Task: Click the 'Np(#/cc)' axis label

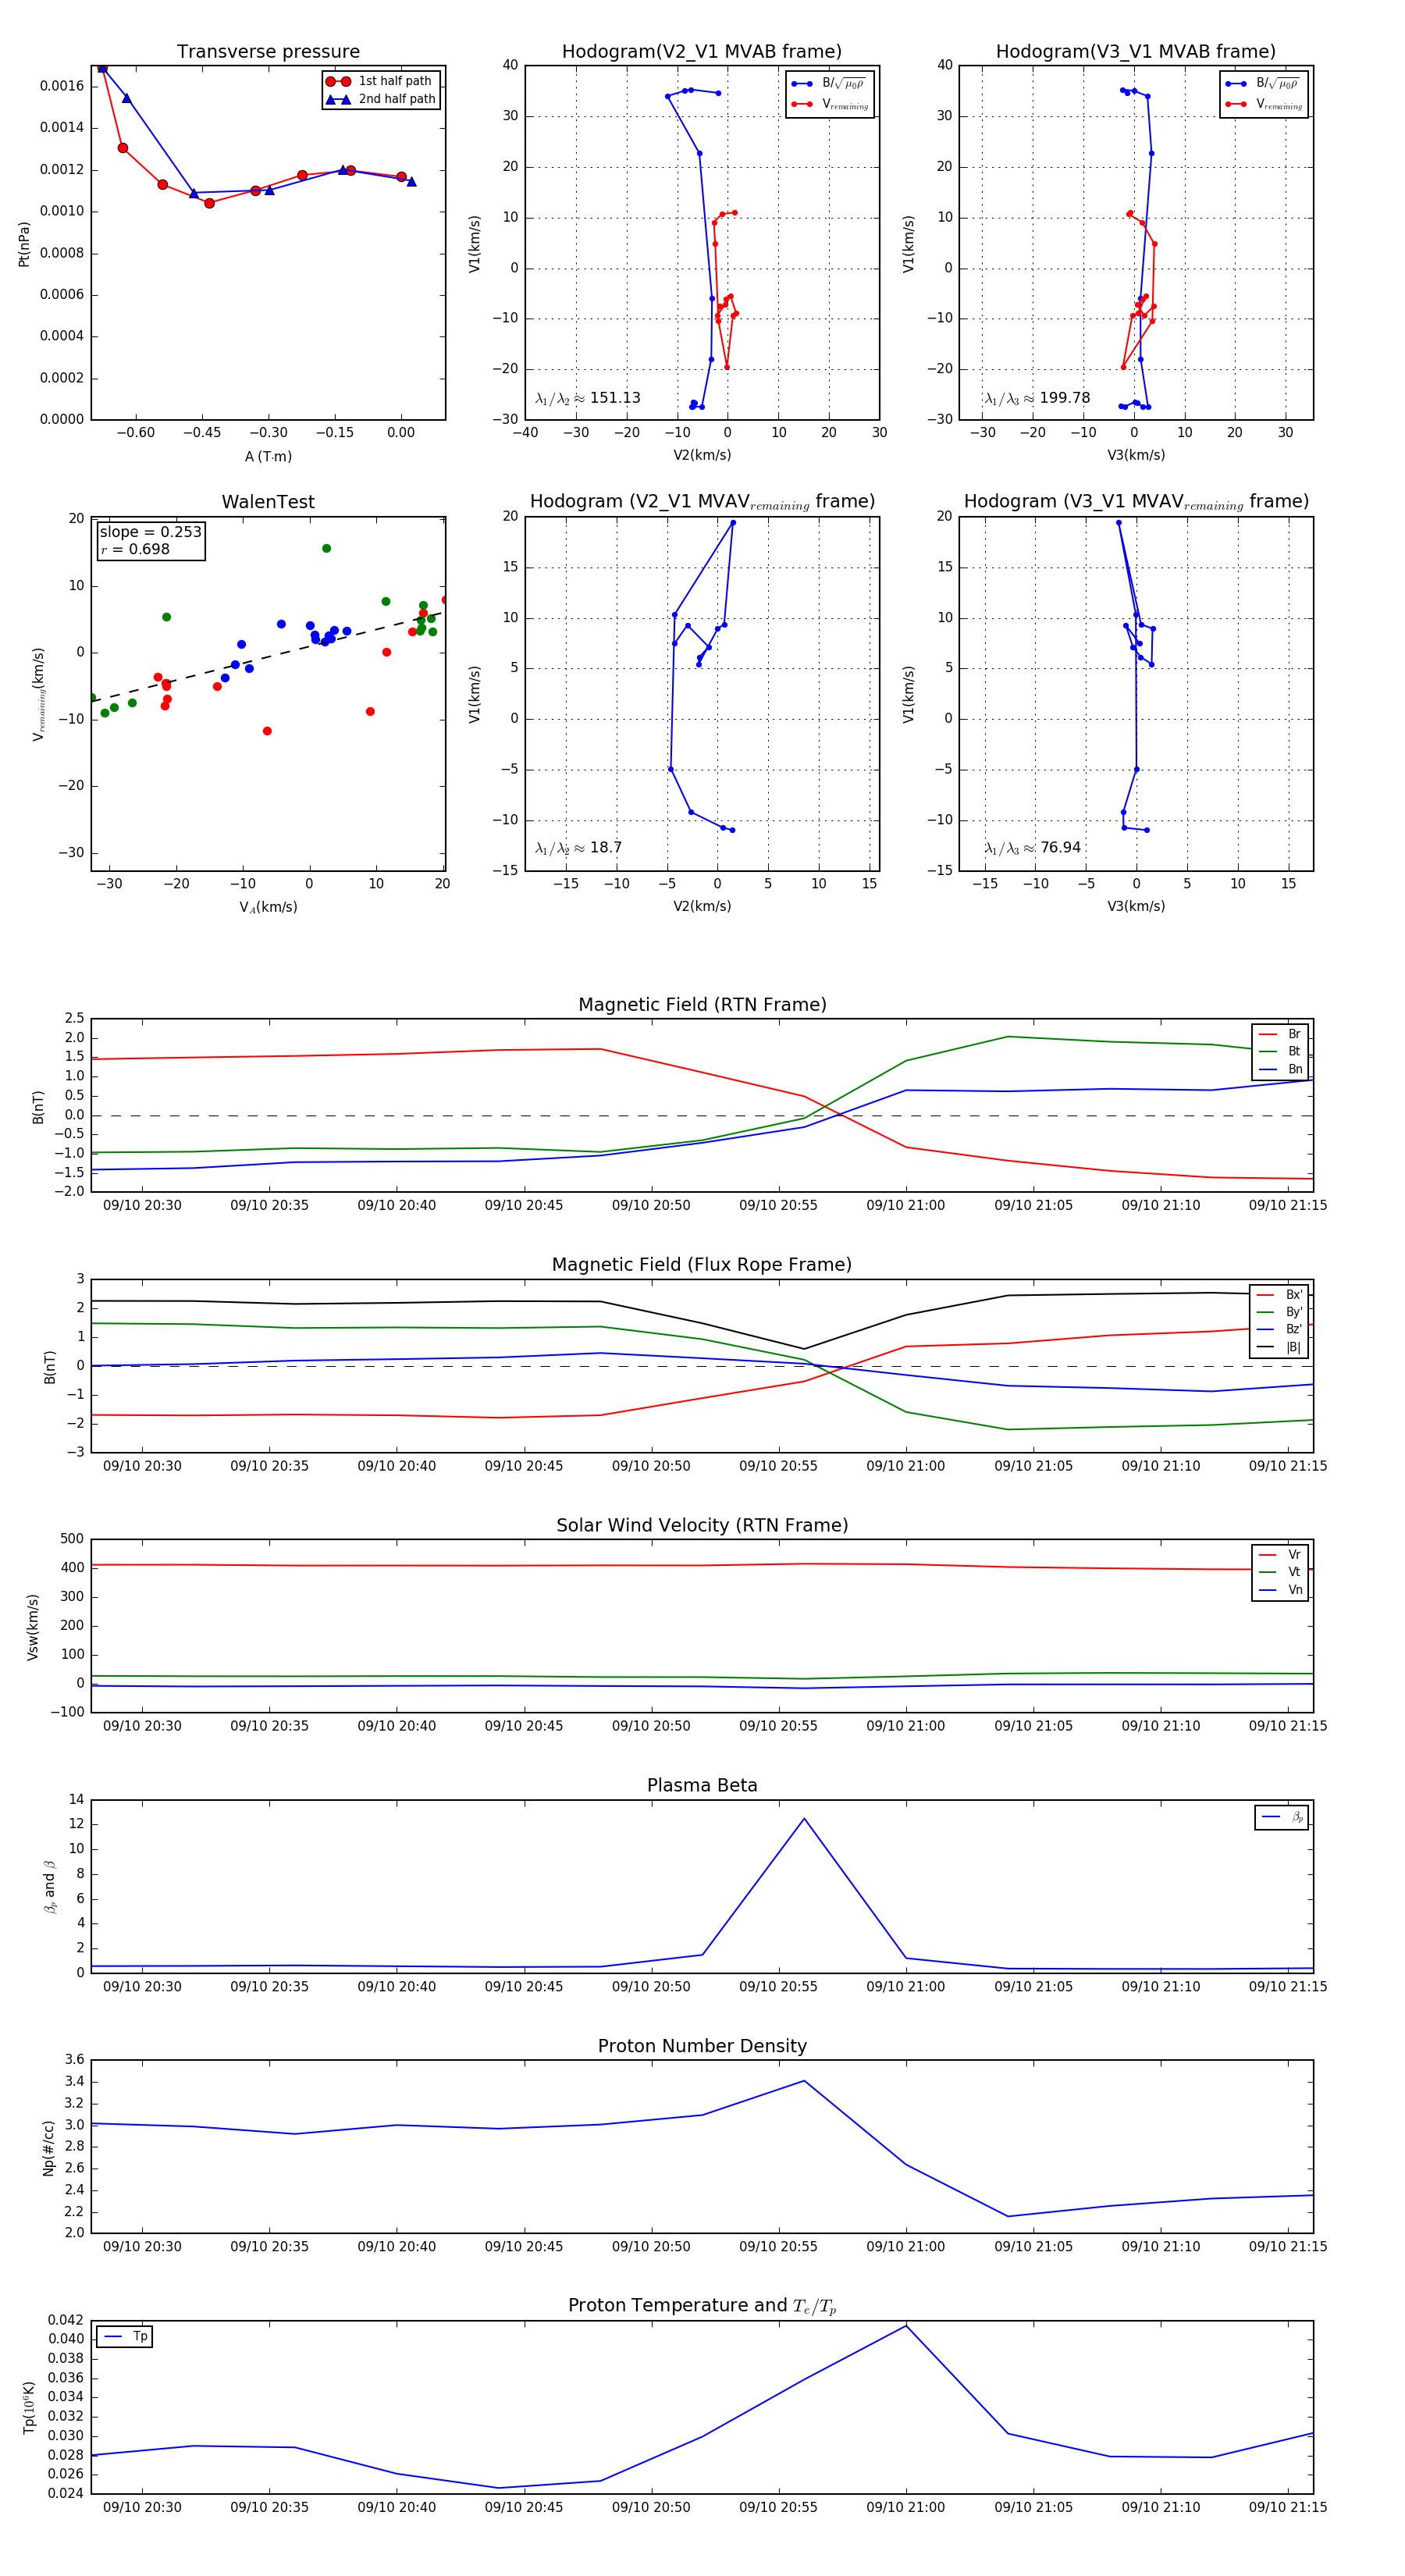Action: pyautogui.click(x=49, y=2147)
